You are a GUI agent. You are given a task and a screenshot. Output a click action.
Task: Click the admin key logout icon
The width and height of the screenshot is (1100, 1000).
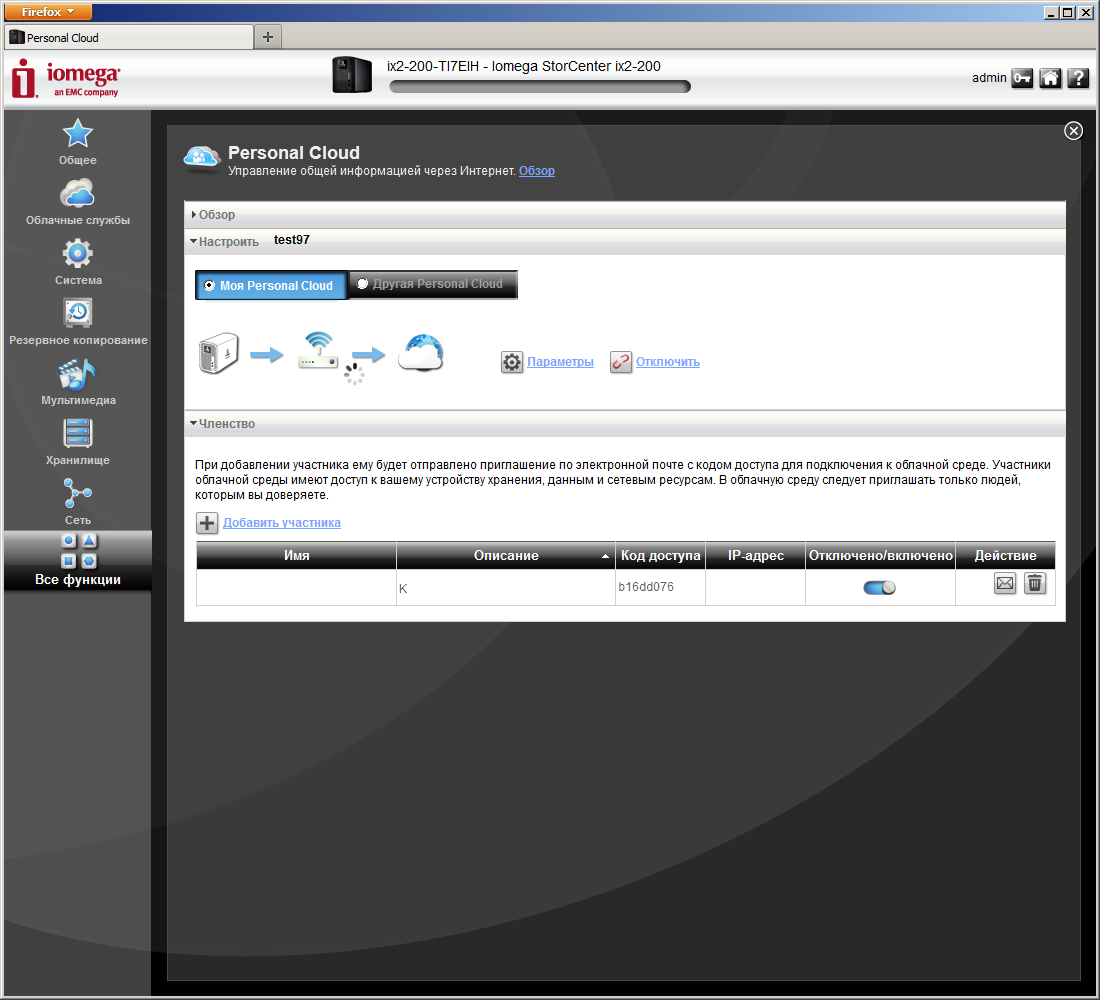pyautogui.click(x=1022, y=78)
